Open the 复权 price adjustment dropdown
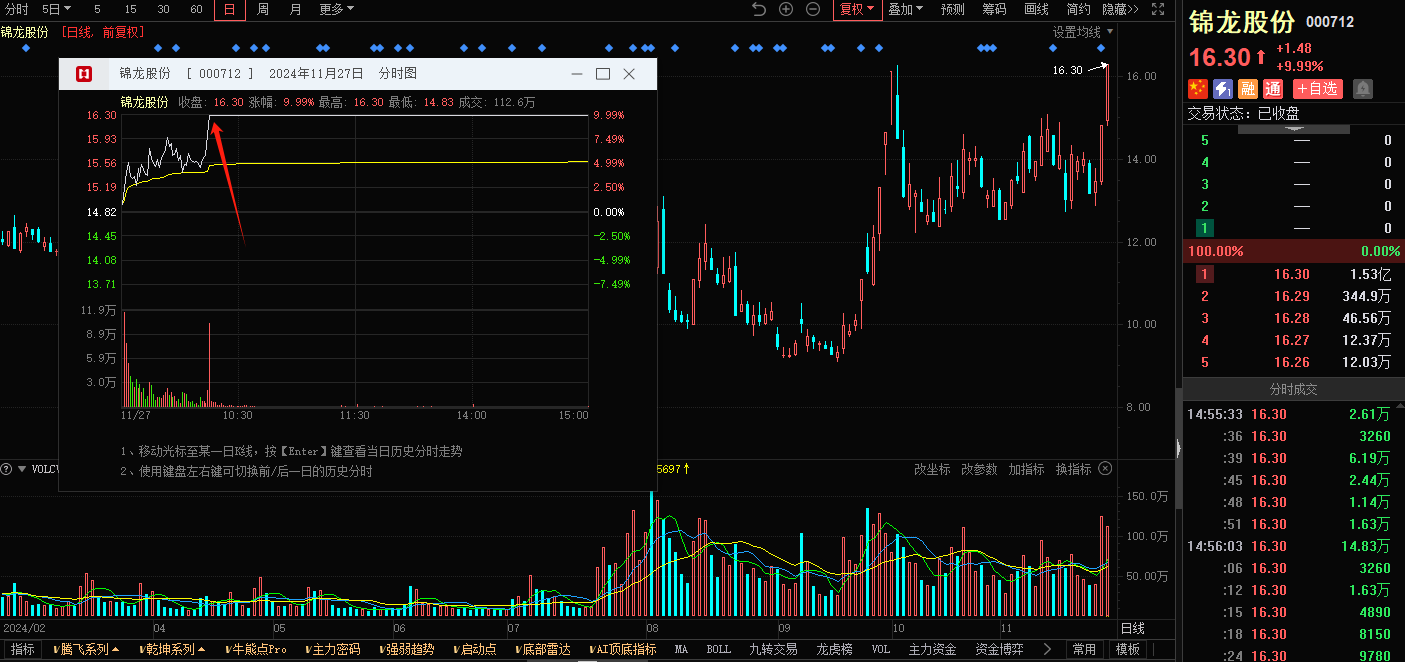1405x662 pixels. click(x=857, y=9)
